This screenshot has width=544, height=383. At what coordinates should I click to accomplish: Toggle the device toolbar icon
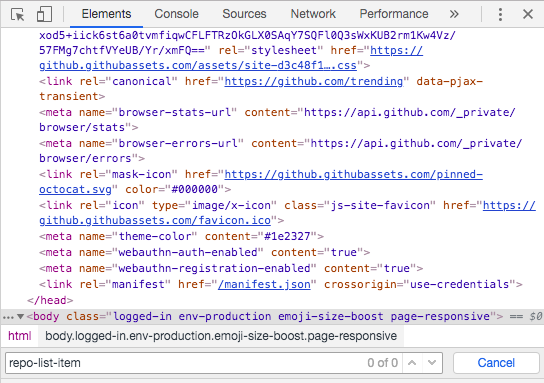click(x=44, y=14)
